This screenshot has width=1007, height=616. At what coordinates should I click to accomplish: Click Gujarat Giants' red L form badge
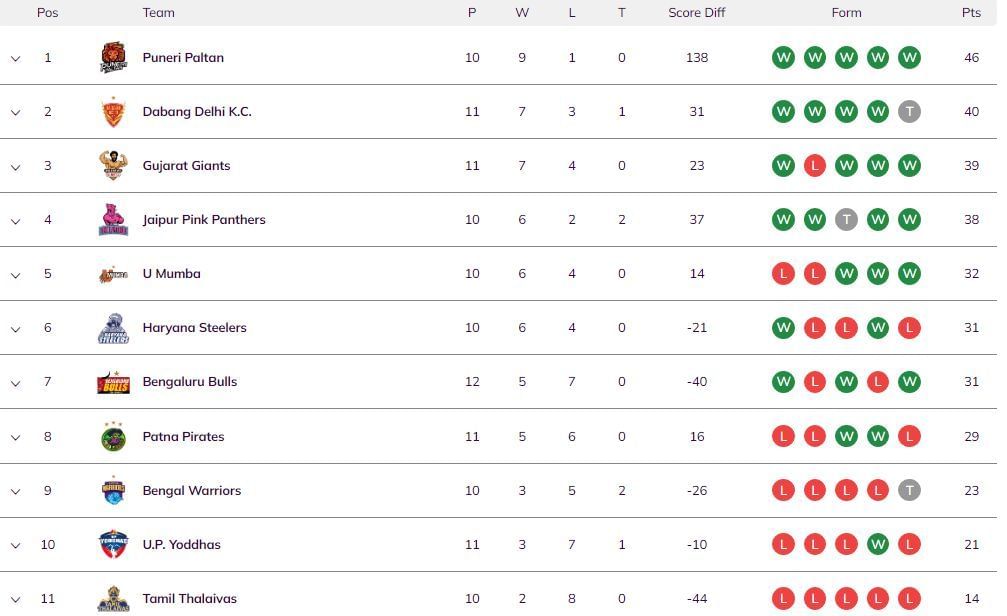tap(815, 166)
